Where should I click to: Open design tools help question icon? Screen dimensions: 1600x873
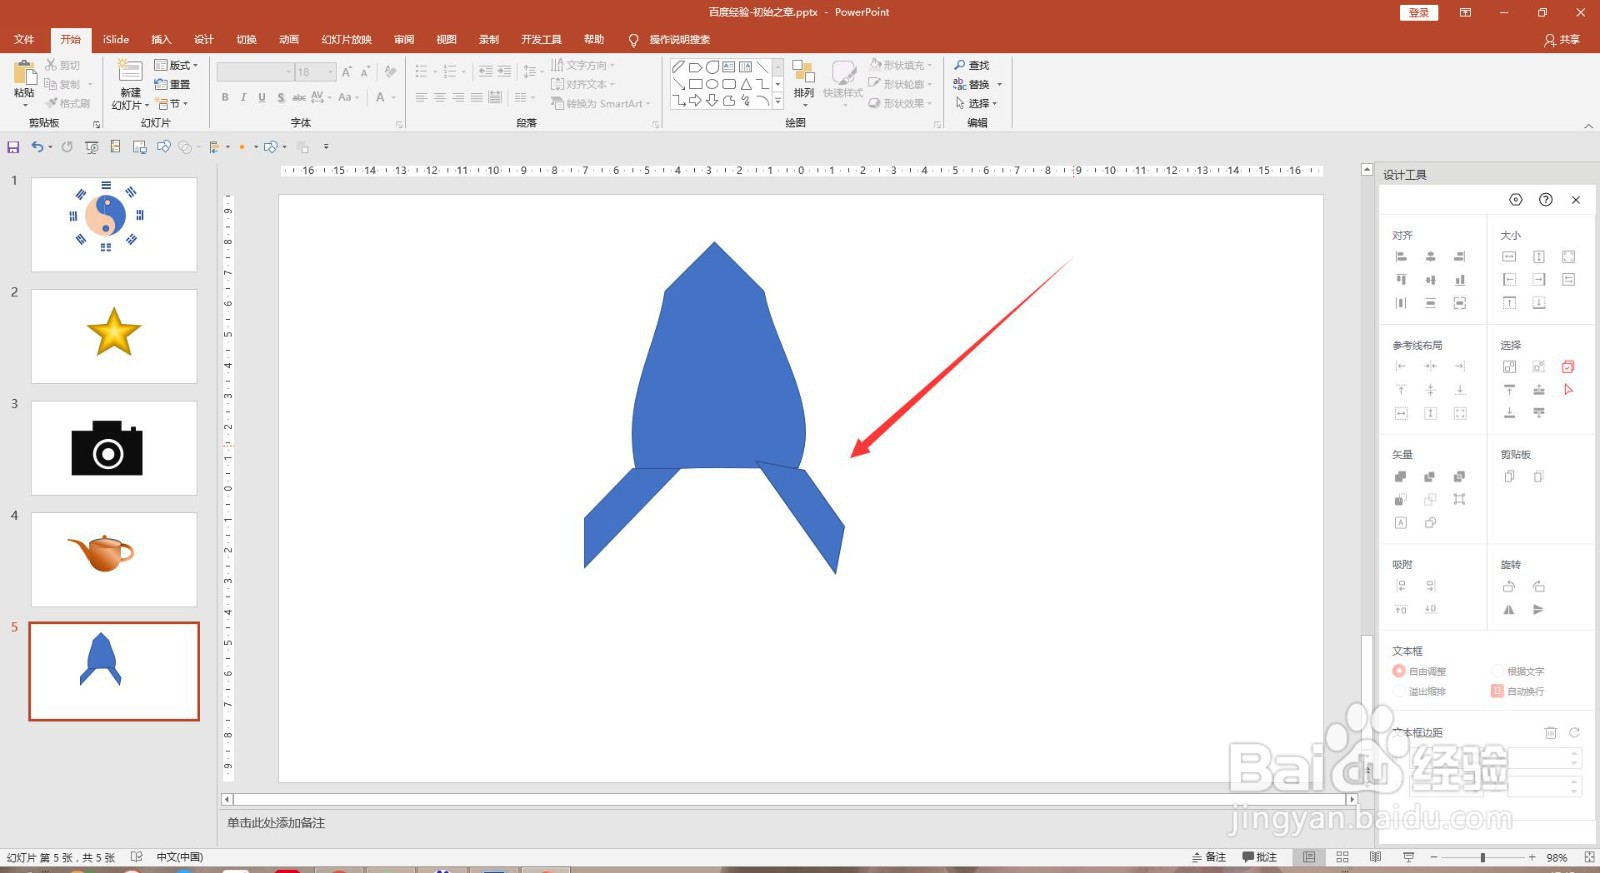tap(1546, 200)
